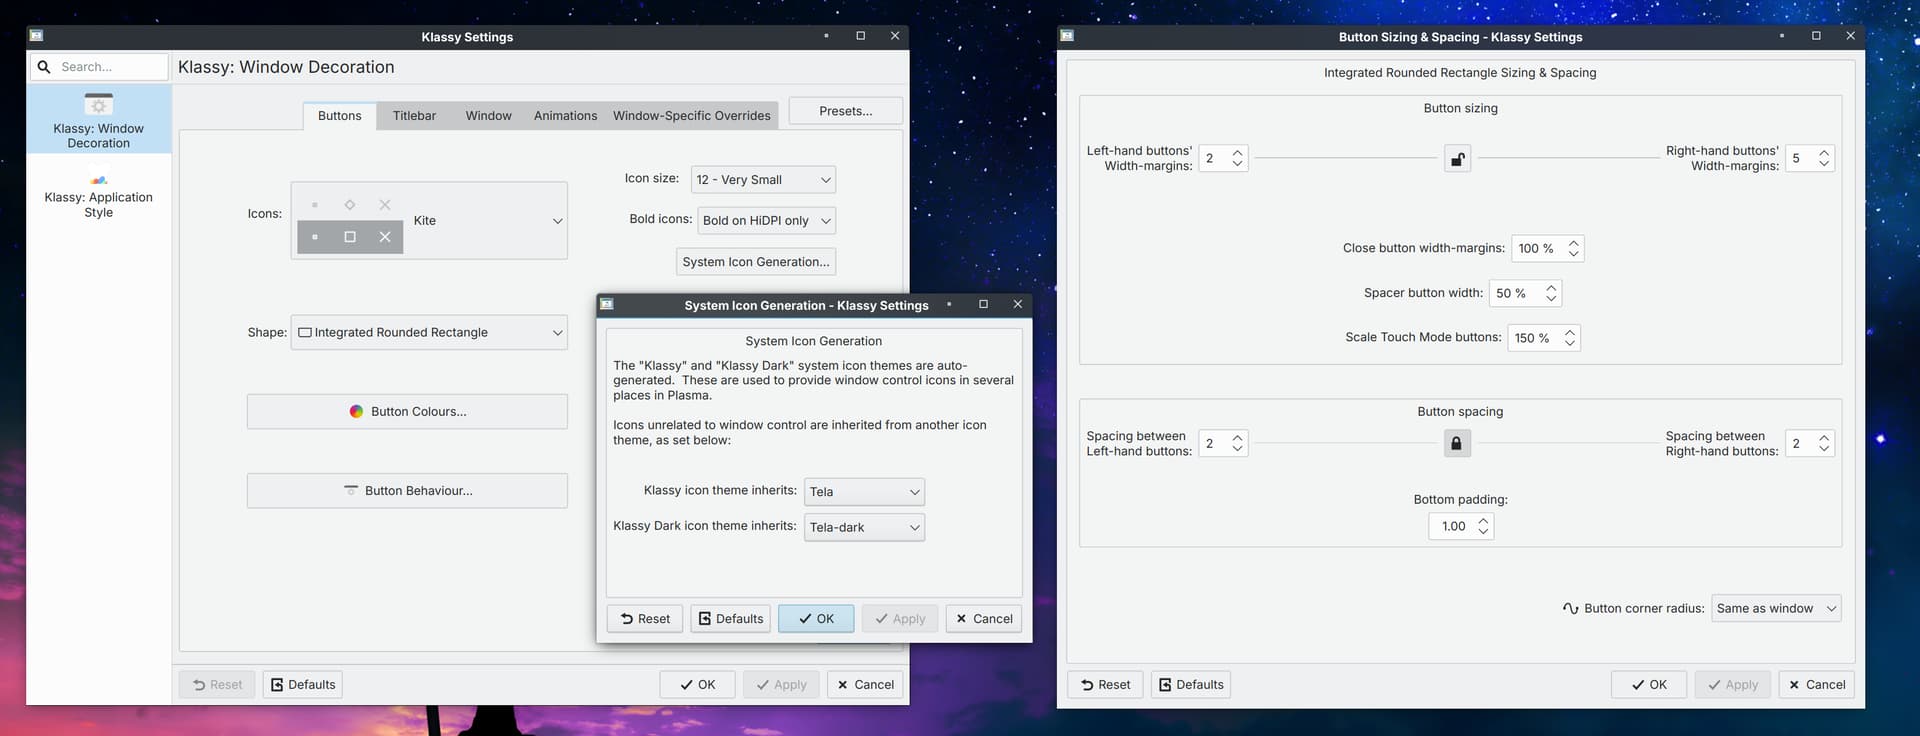Viewport: 1920px width, 736px height.
Task: Increase Spacing between Right-hand buttons
Action: (x=1824, y=438)
